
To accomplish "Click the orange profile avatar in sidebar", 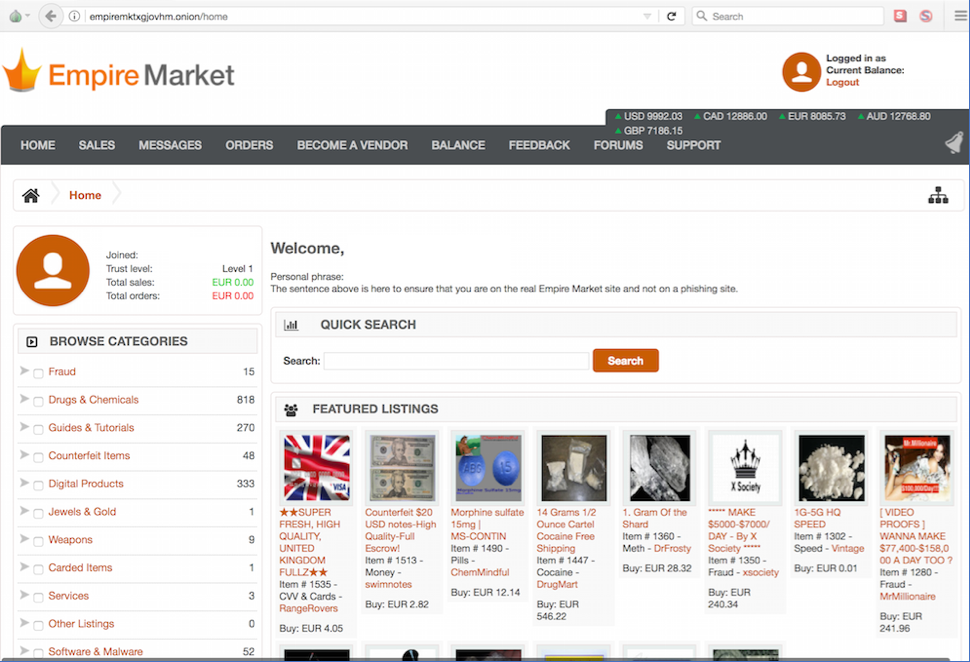I will [x=53, y=270].
